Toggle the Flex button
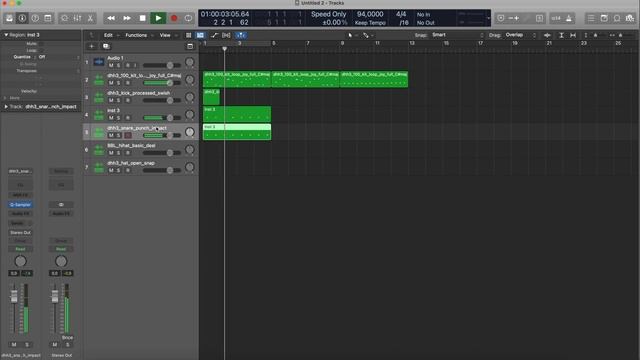Image resolution: width=640 pixels, height=360 pixels. point(226,36)
